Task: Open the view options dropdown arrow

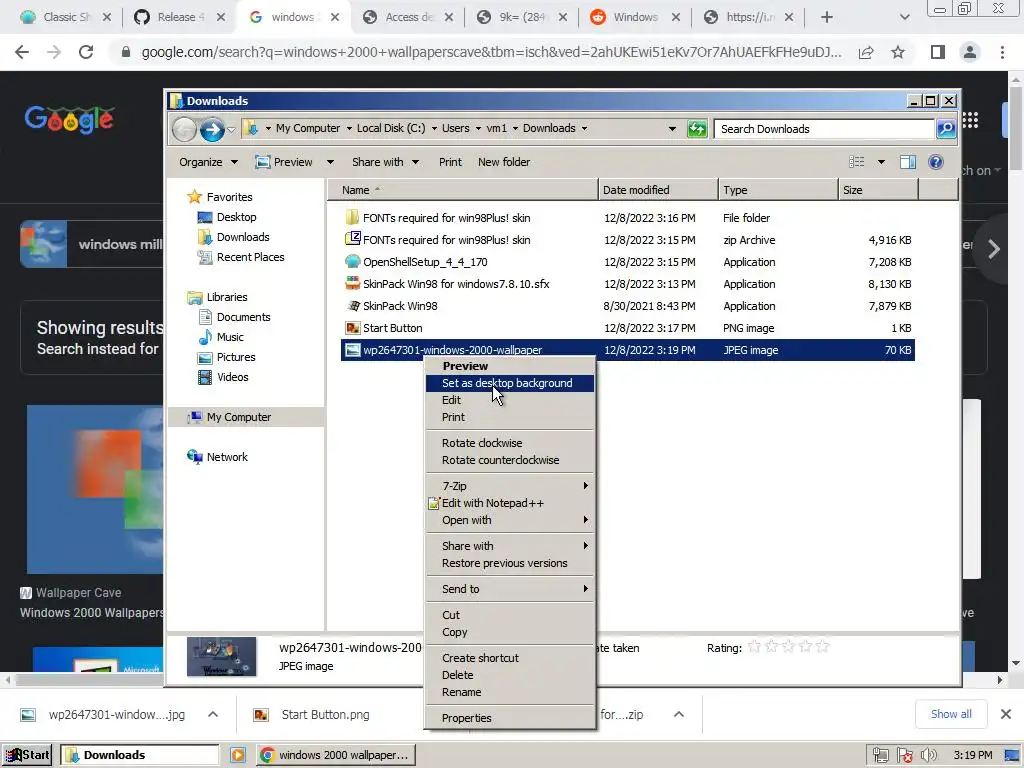Action: point(881,162)
